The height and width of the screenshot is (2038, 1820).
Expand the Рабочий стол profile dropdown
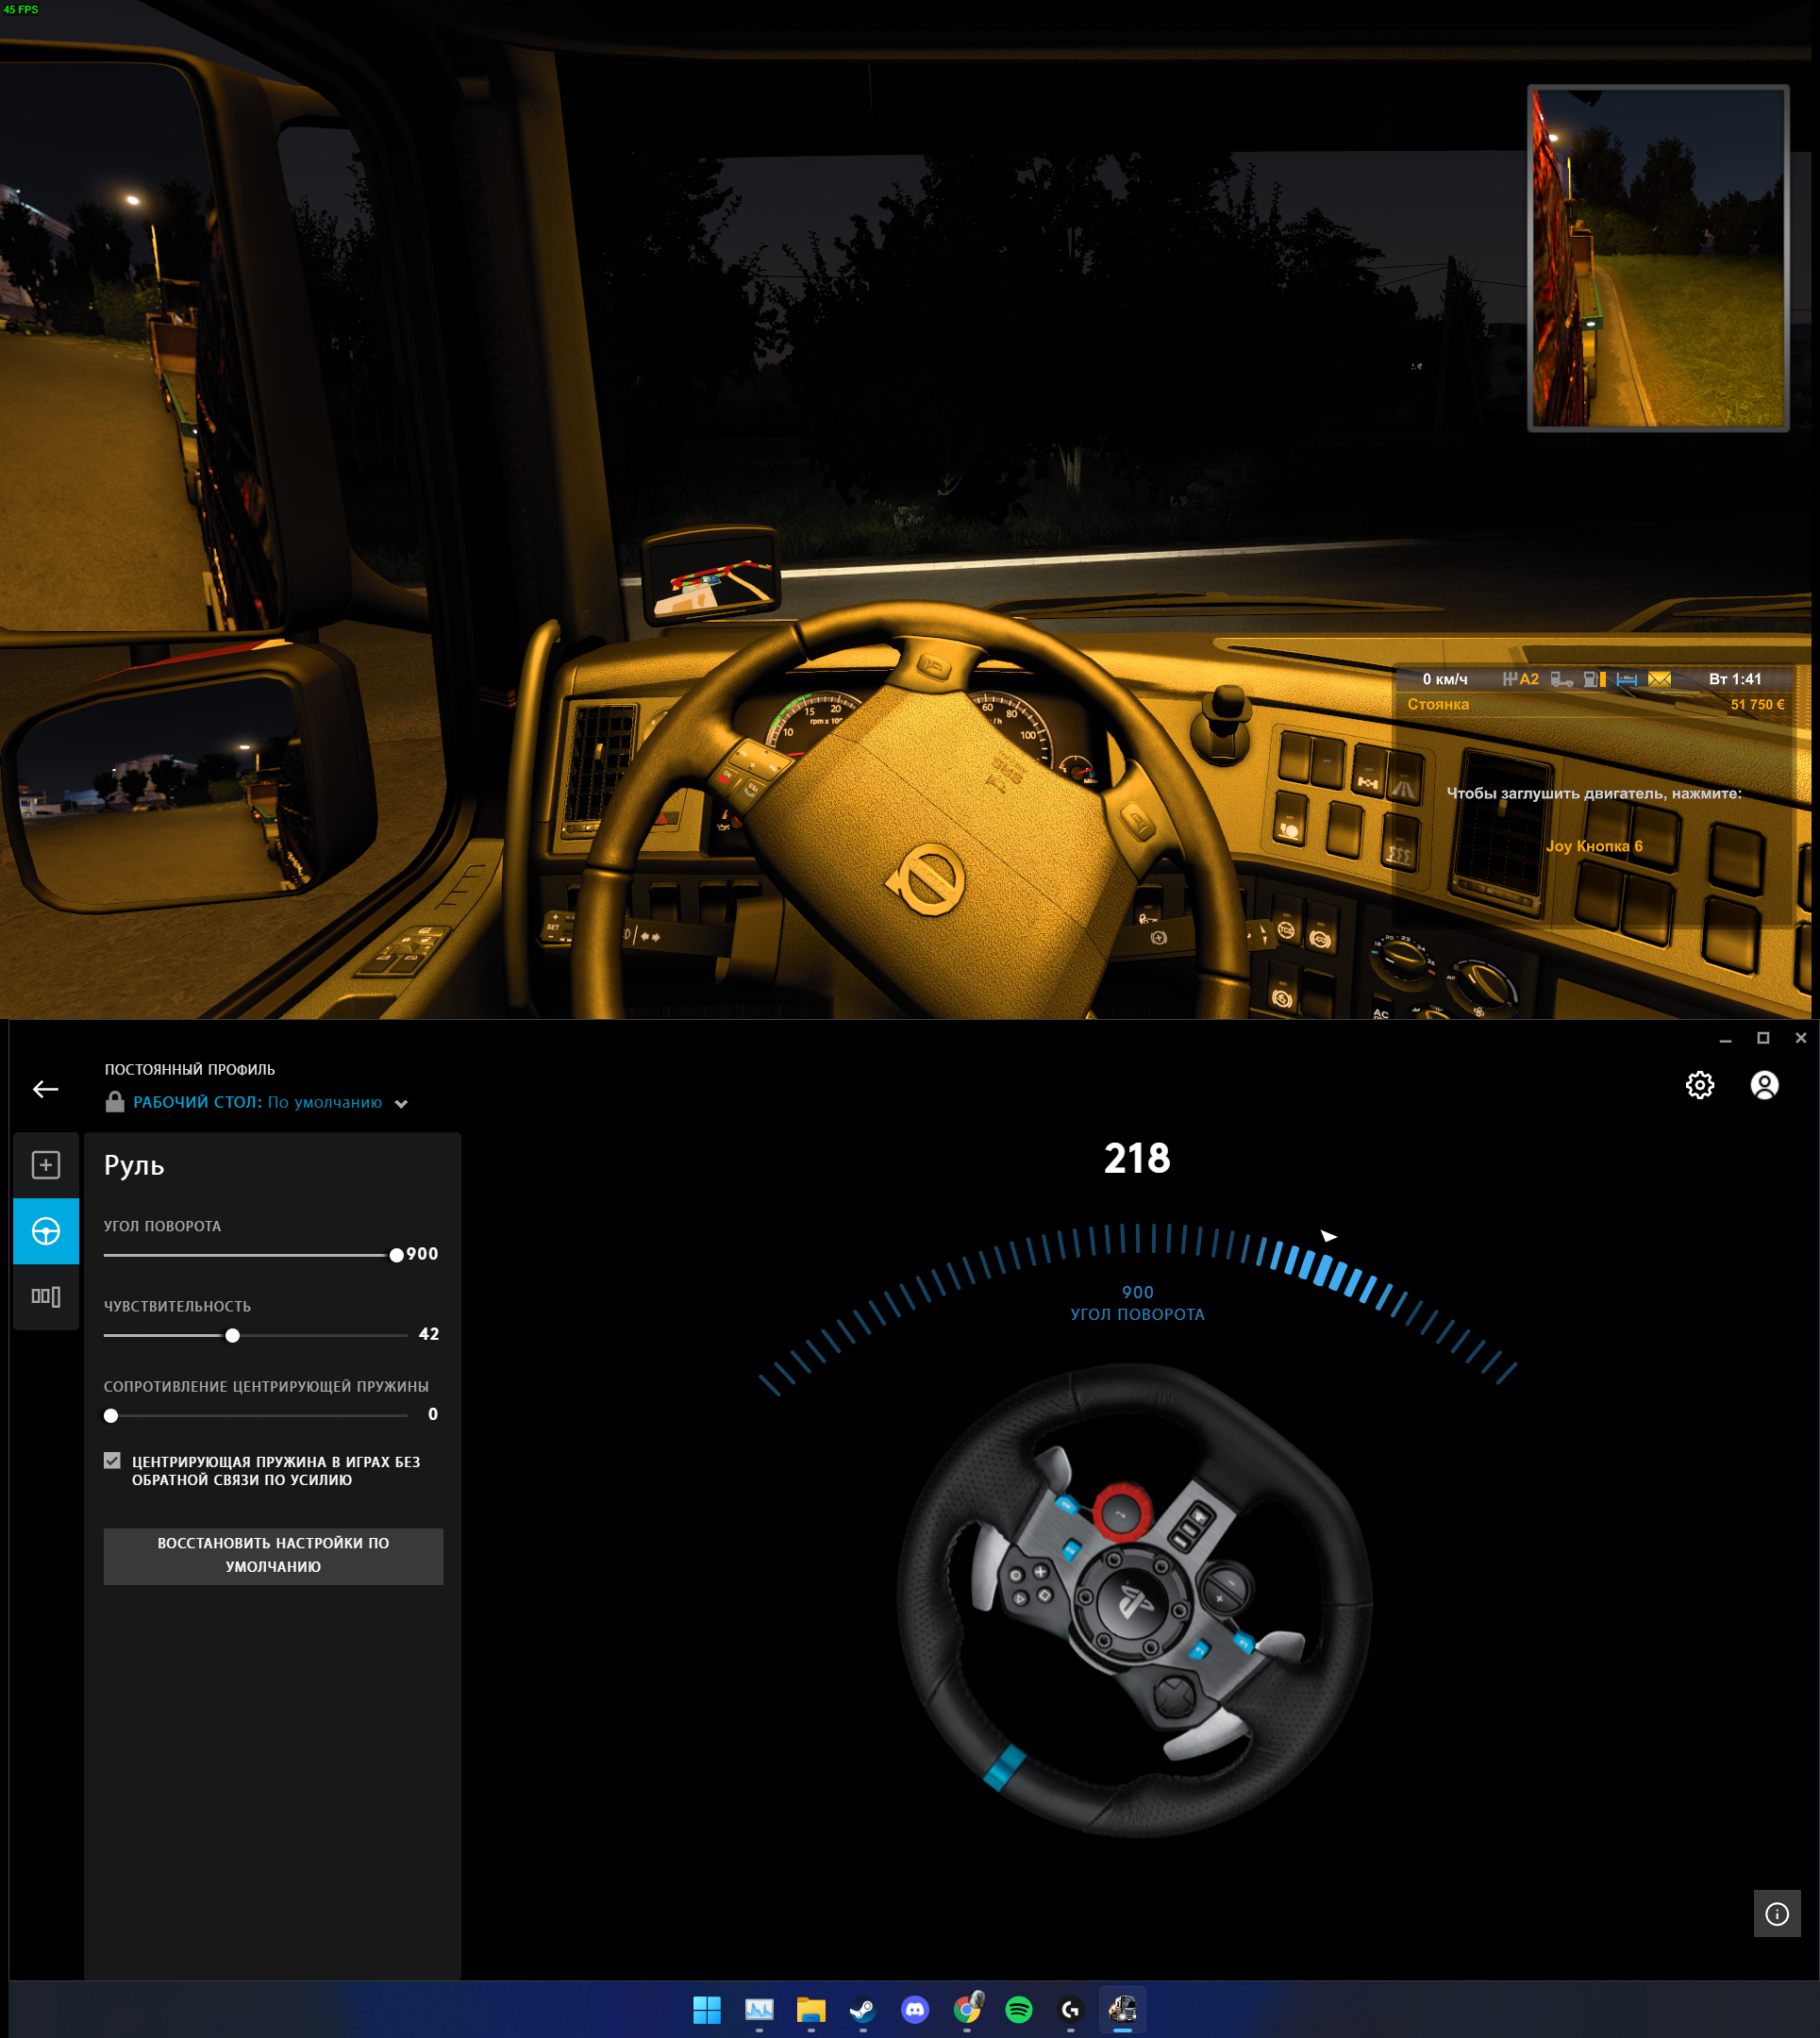[x=401, y=1104]
